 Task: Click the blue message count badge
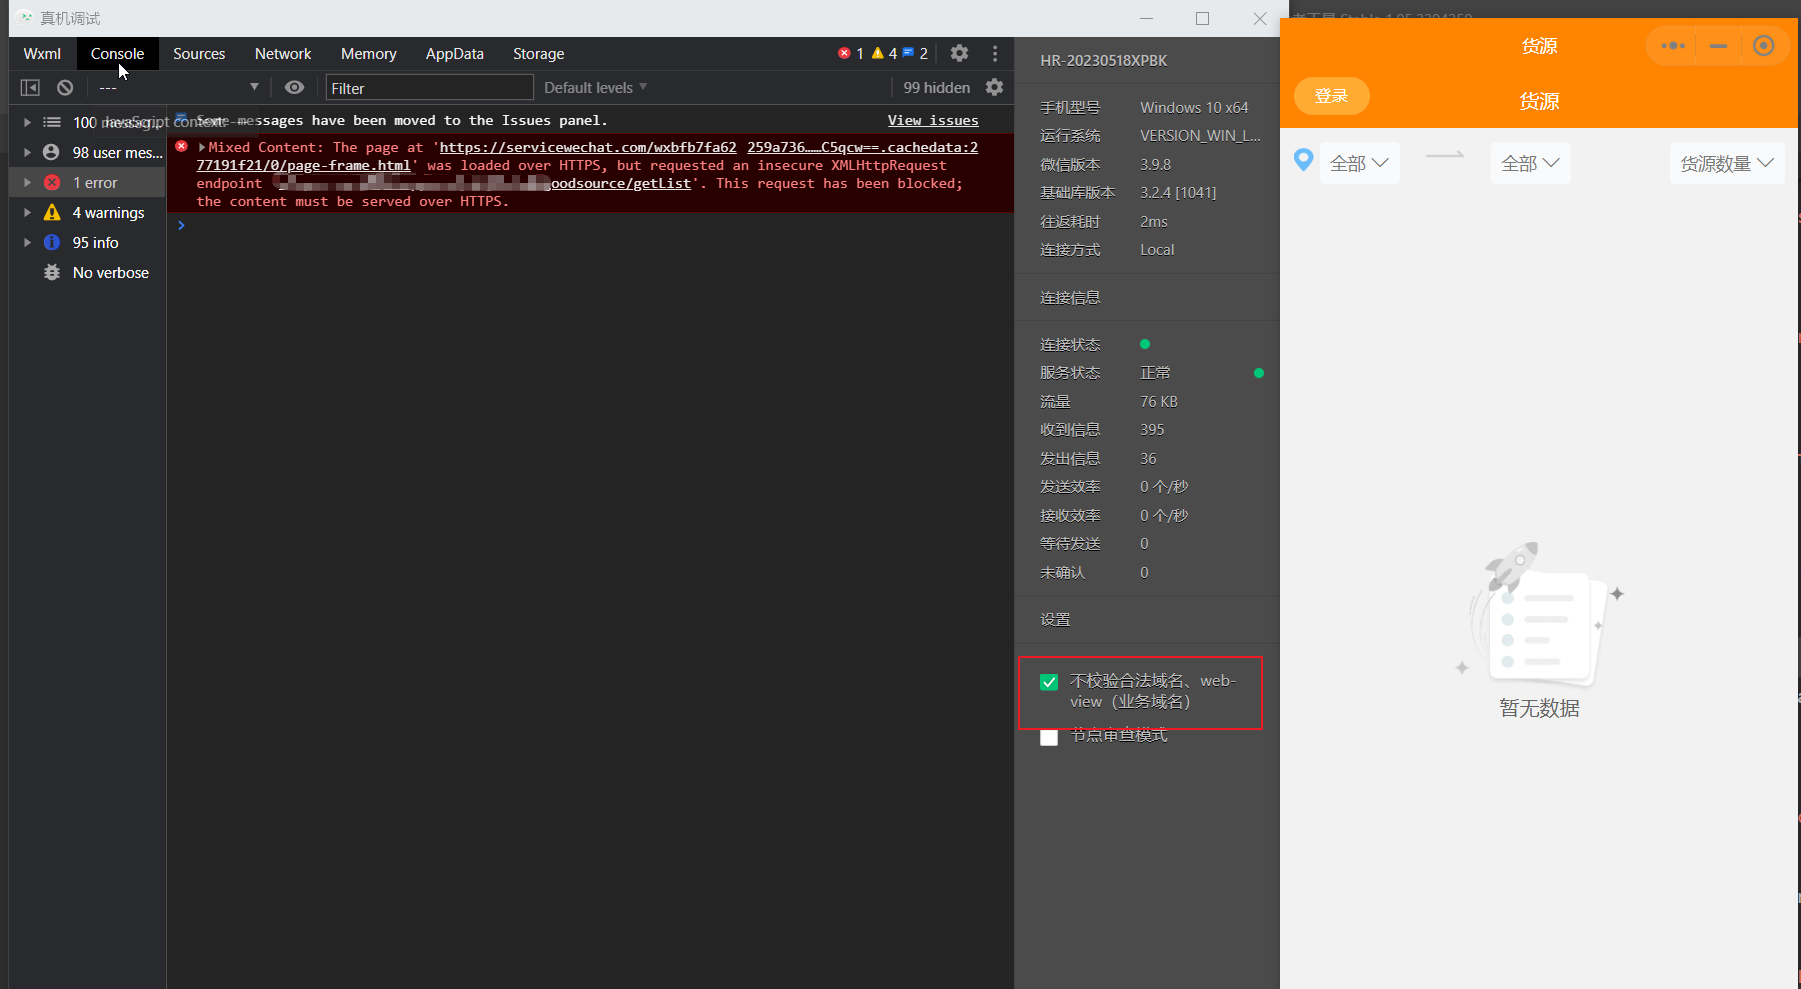[x=915, y=53]
